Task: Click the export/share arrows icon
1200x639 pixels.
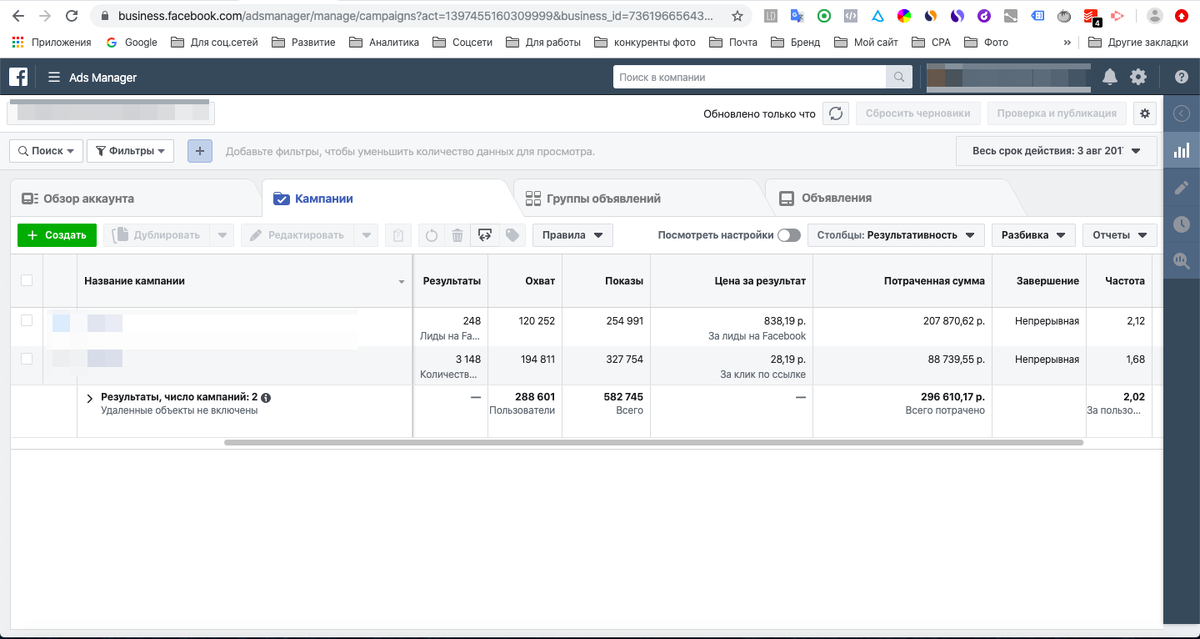Action: (485, 235)
